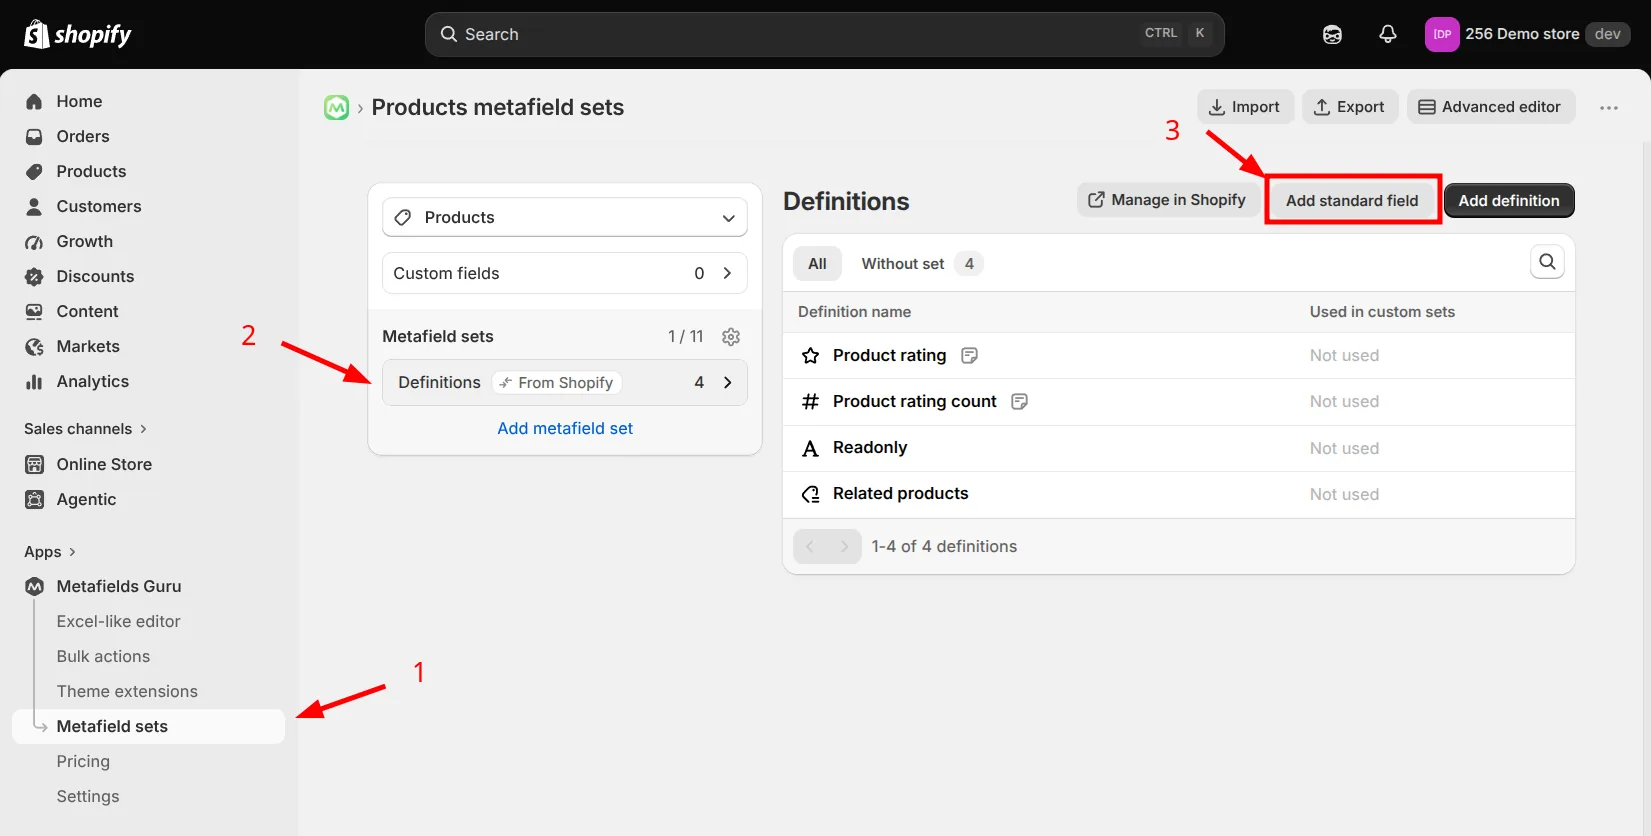This screenshot has width=1651, height=836.
Task: Click the Agentic channel icon
Action: click(34, 499)
